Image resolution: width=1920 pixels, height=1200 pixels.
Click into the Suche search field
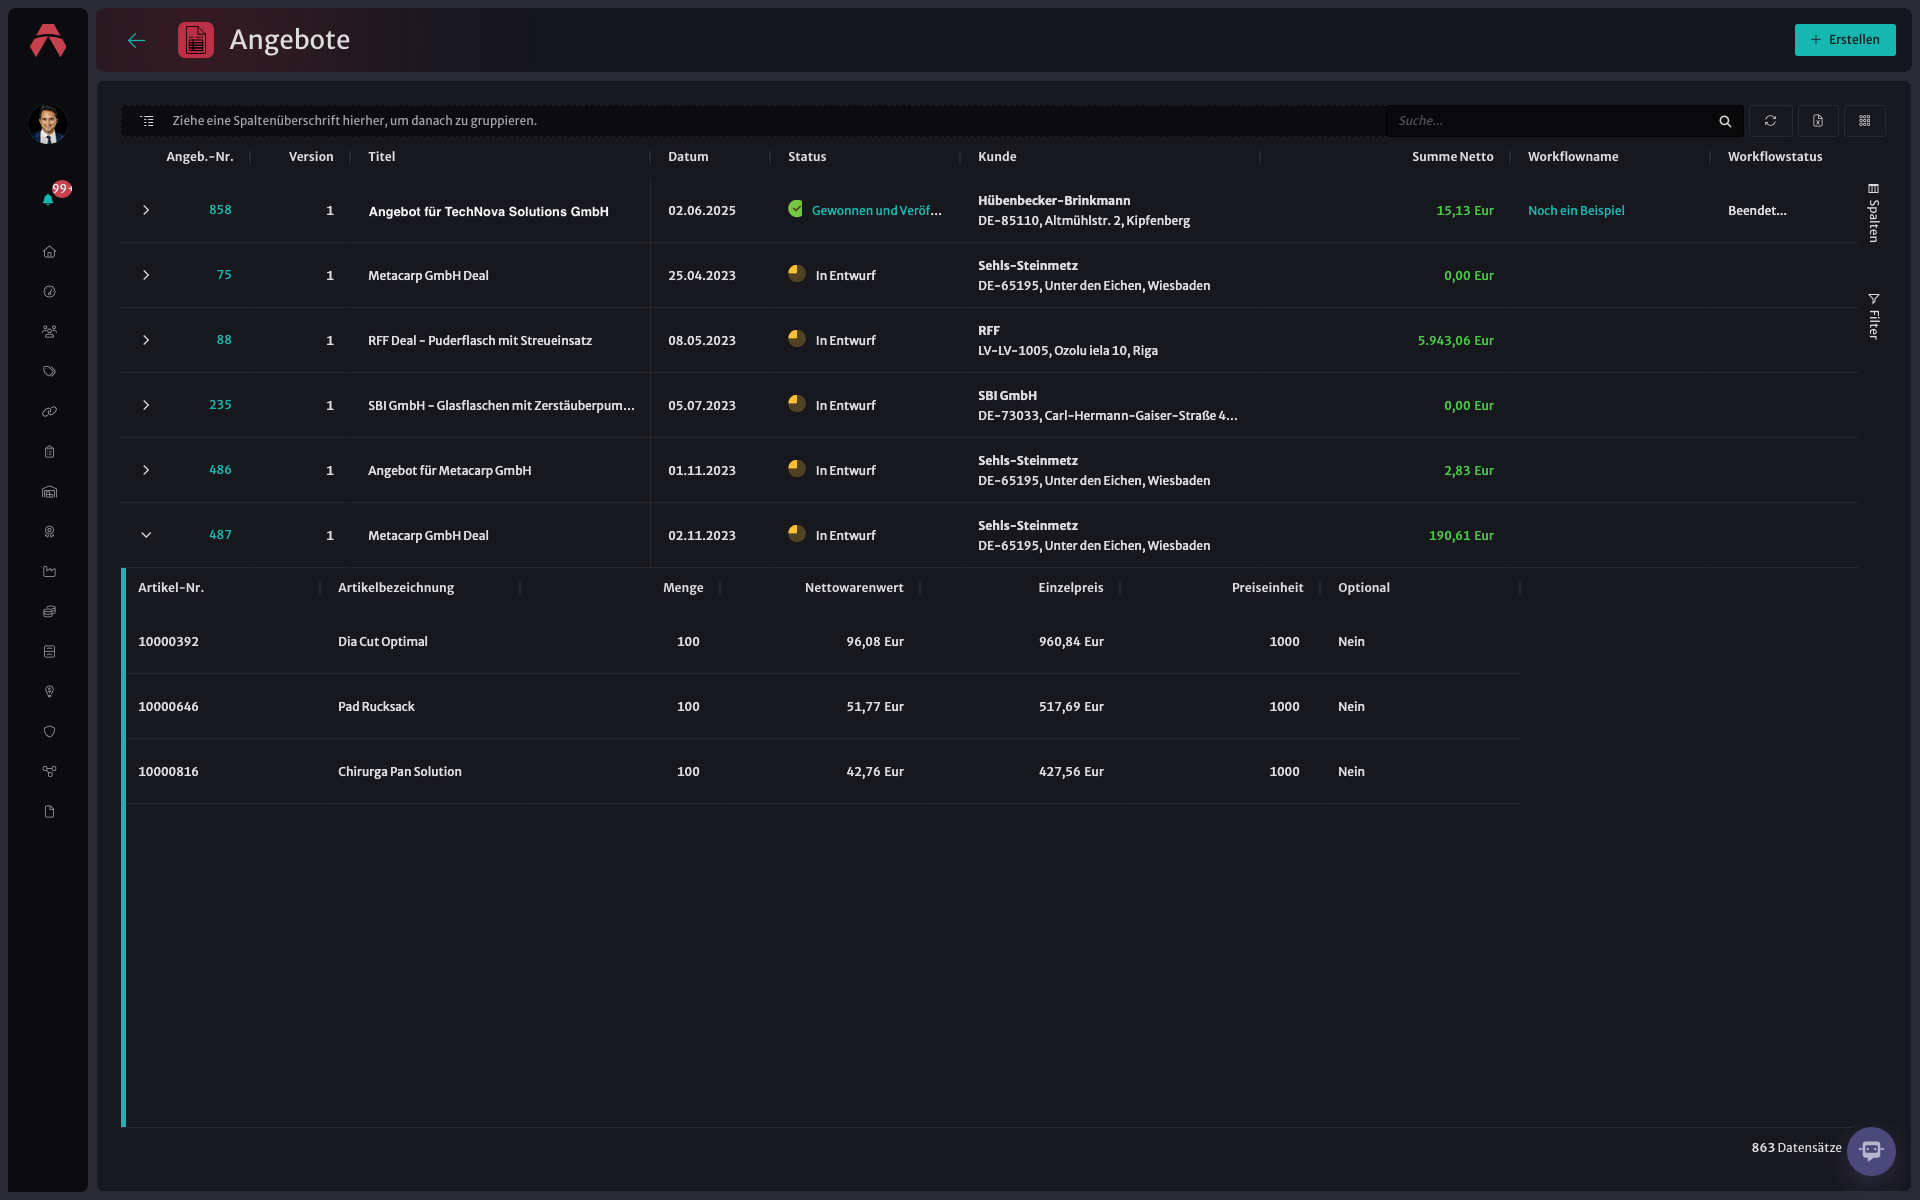1550,121
